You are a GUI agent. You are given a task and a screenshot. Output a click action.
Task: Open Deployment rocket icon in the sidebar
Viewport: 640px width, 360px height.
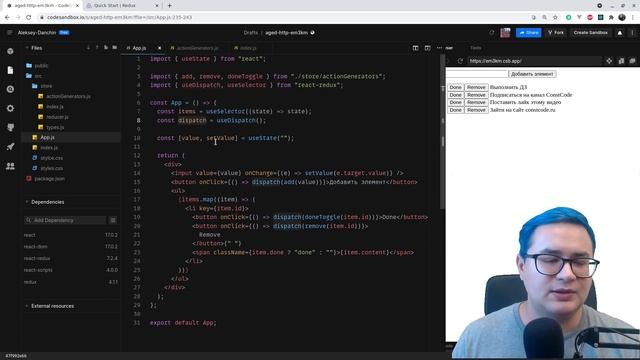10,147
